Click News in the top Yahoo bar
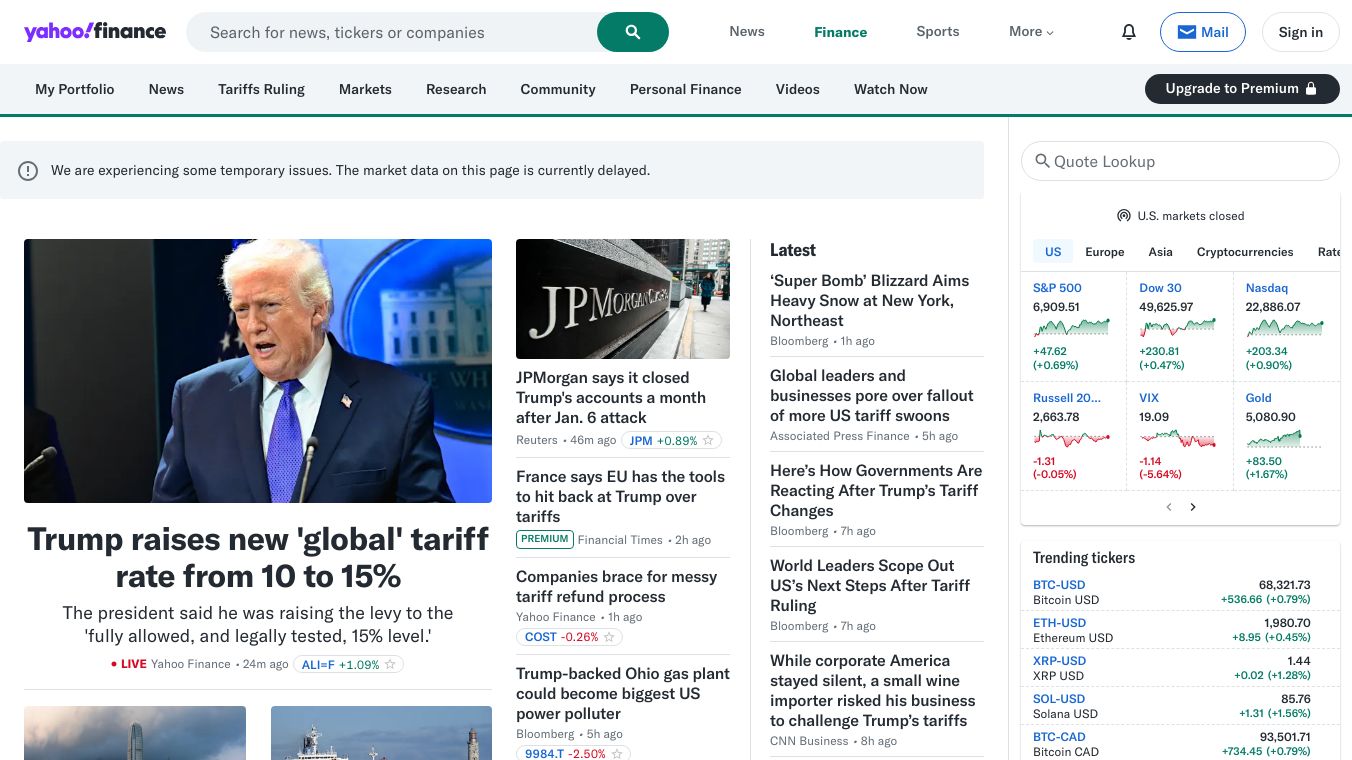Viewport: 1352px width, 760px height. click(x=747, y=32)
